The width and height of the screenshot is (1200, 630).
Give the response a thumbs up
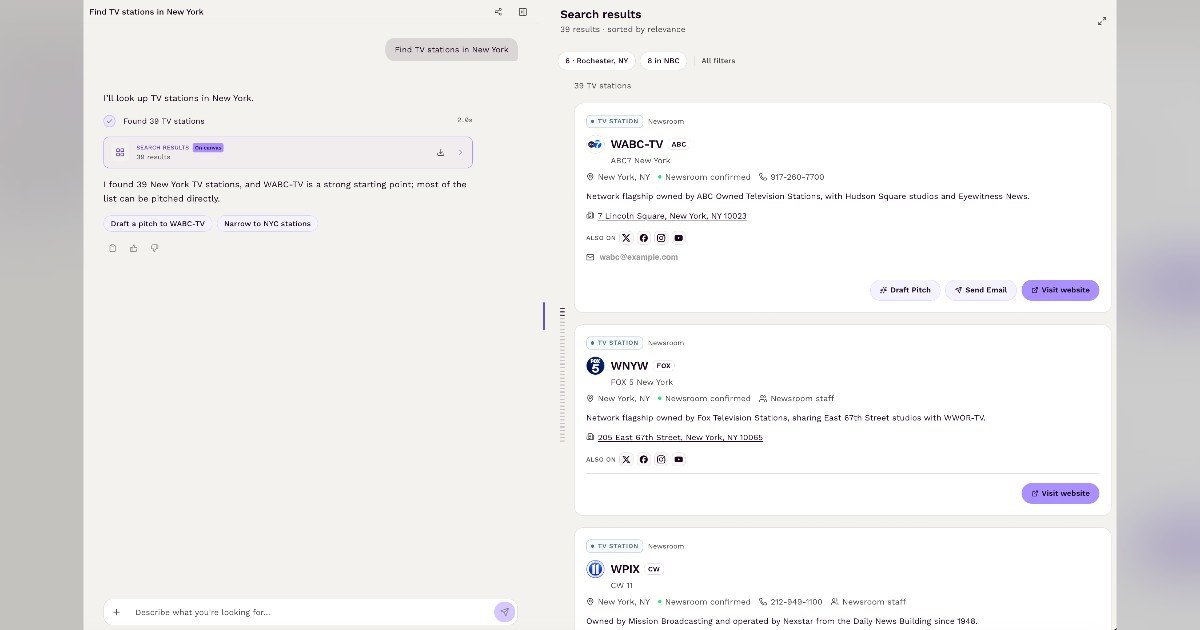(x=133, y=248)
